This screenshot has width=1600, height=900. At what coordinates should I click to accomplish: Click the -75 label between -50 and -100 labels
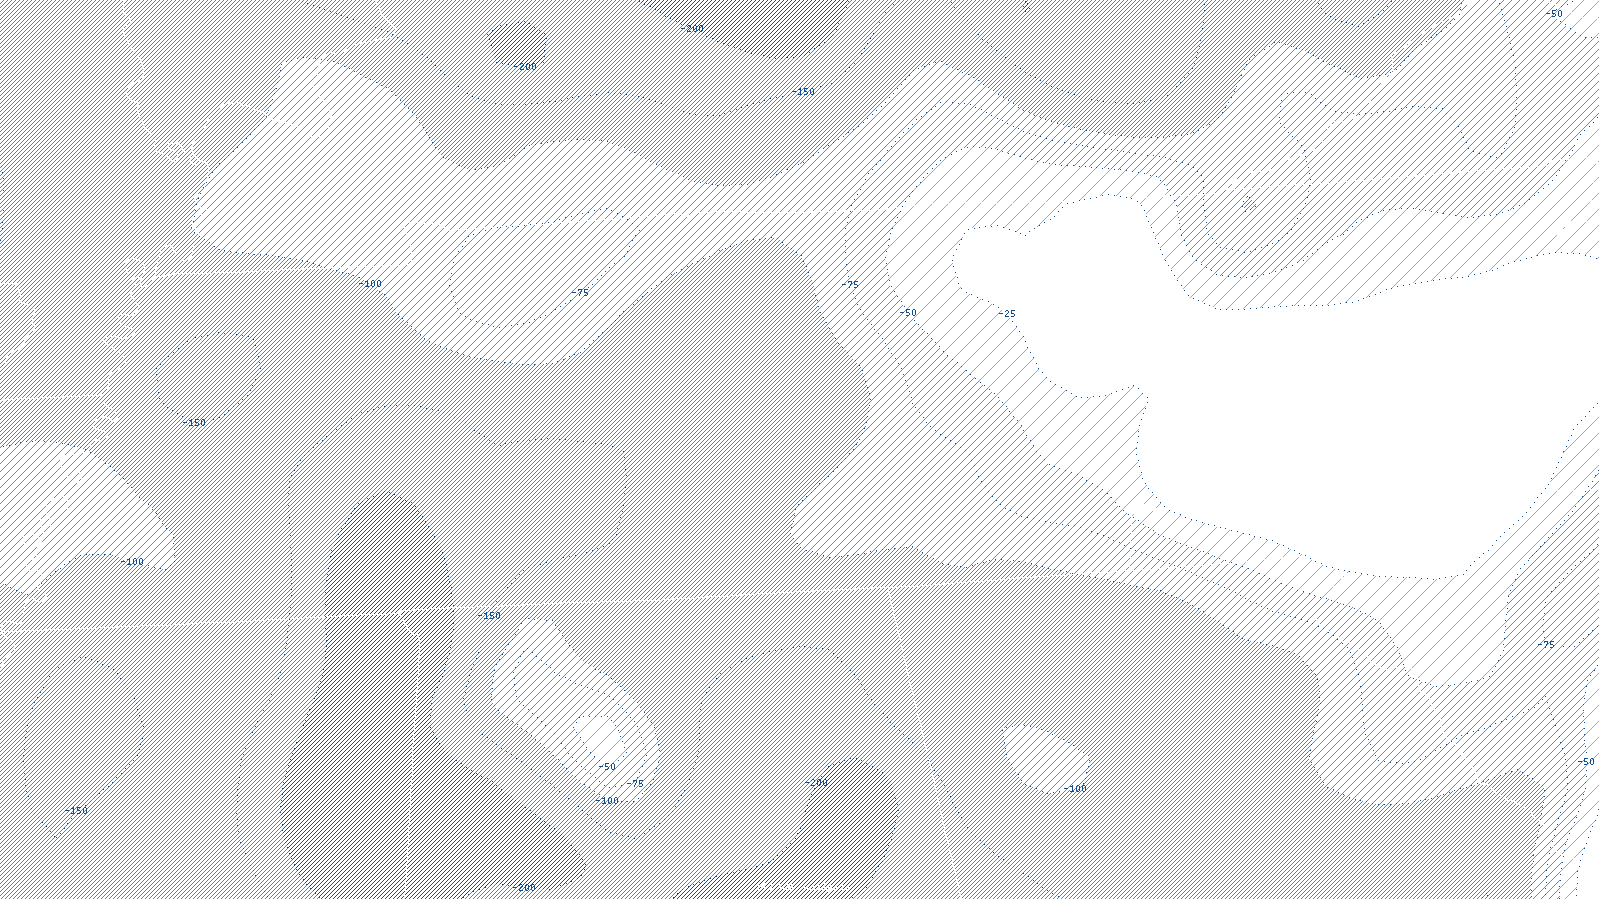click(x=635, y=784)
